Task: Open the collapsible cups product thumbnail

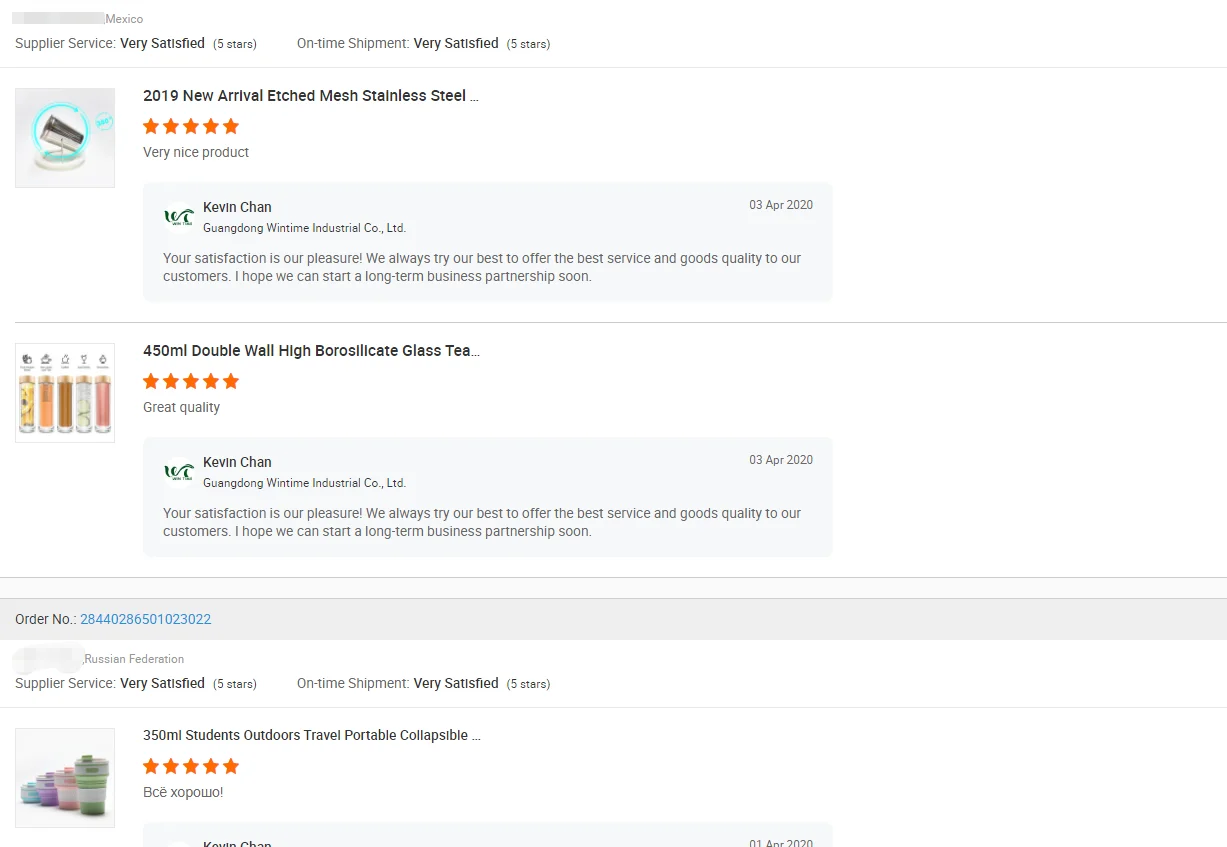Action: point(65,778)
